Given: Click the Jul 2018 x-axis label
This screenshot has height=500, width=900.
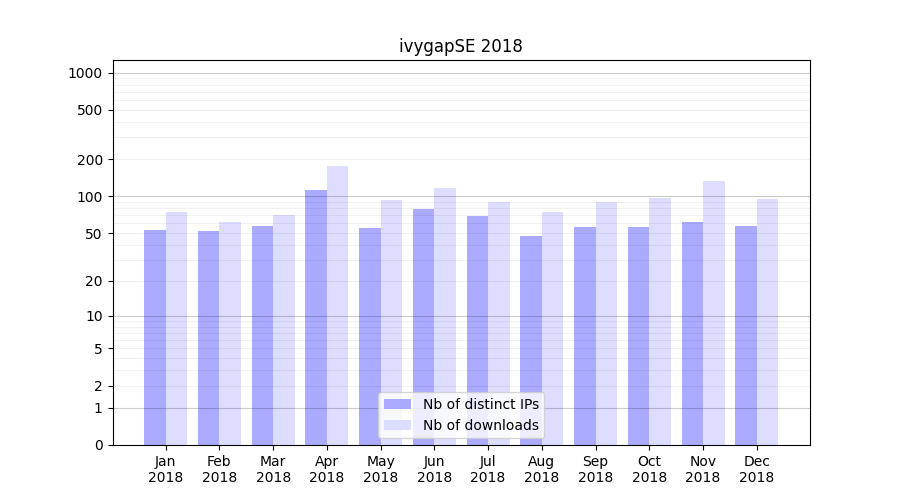Looking at the screenshot, I should tap(488, 469).
